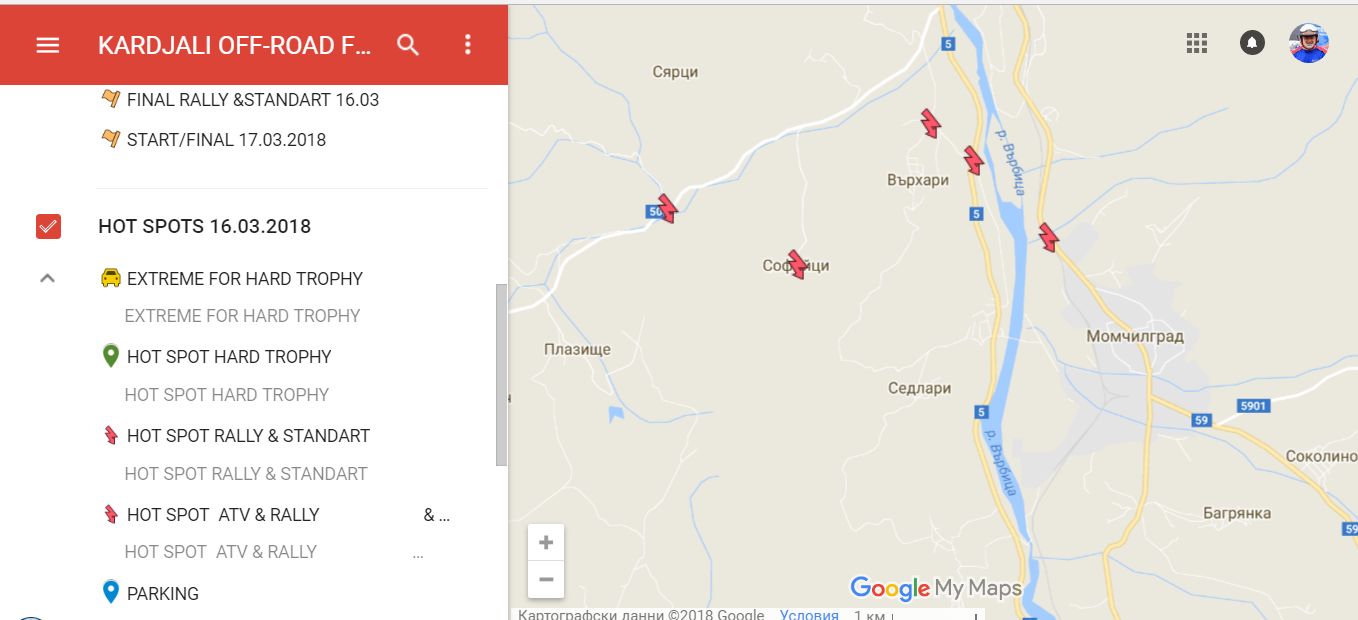Select the yellow car EXTREME FOR HARD TROPHY icon
Screen dimensions: 1358x620
(x=110, y=278)
